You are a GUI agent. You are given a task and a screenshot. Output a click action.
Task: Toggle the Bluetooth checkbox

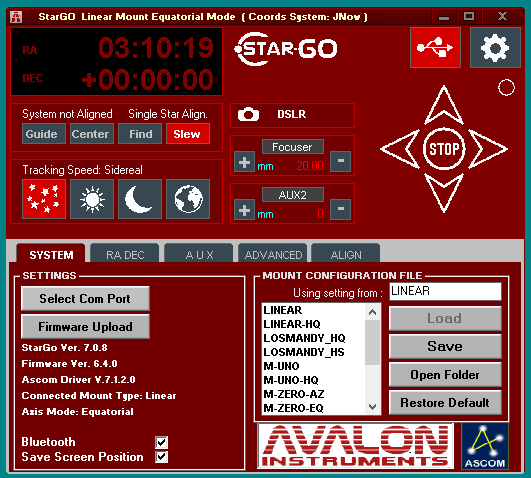point(162,442)
